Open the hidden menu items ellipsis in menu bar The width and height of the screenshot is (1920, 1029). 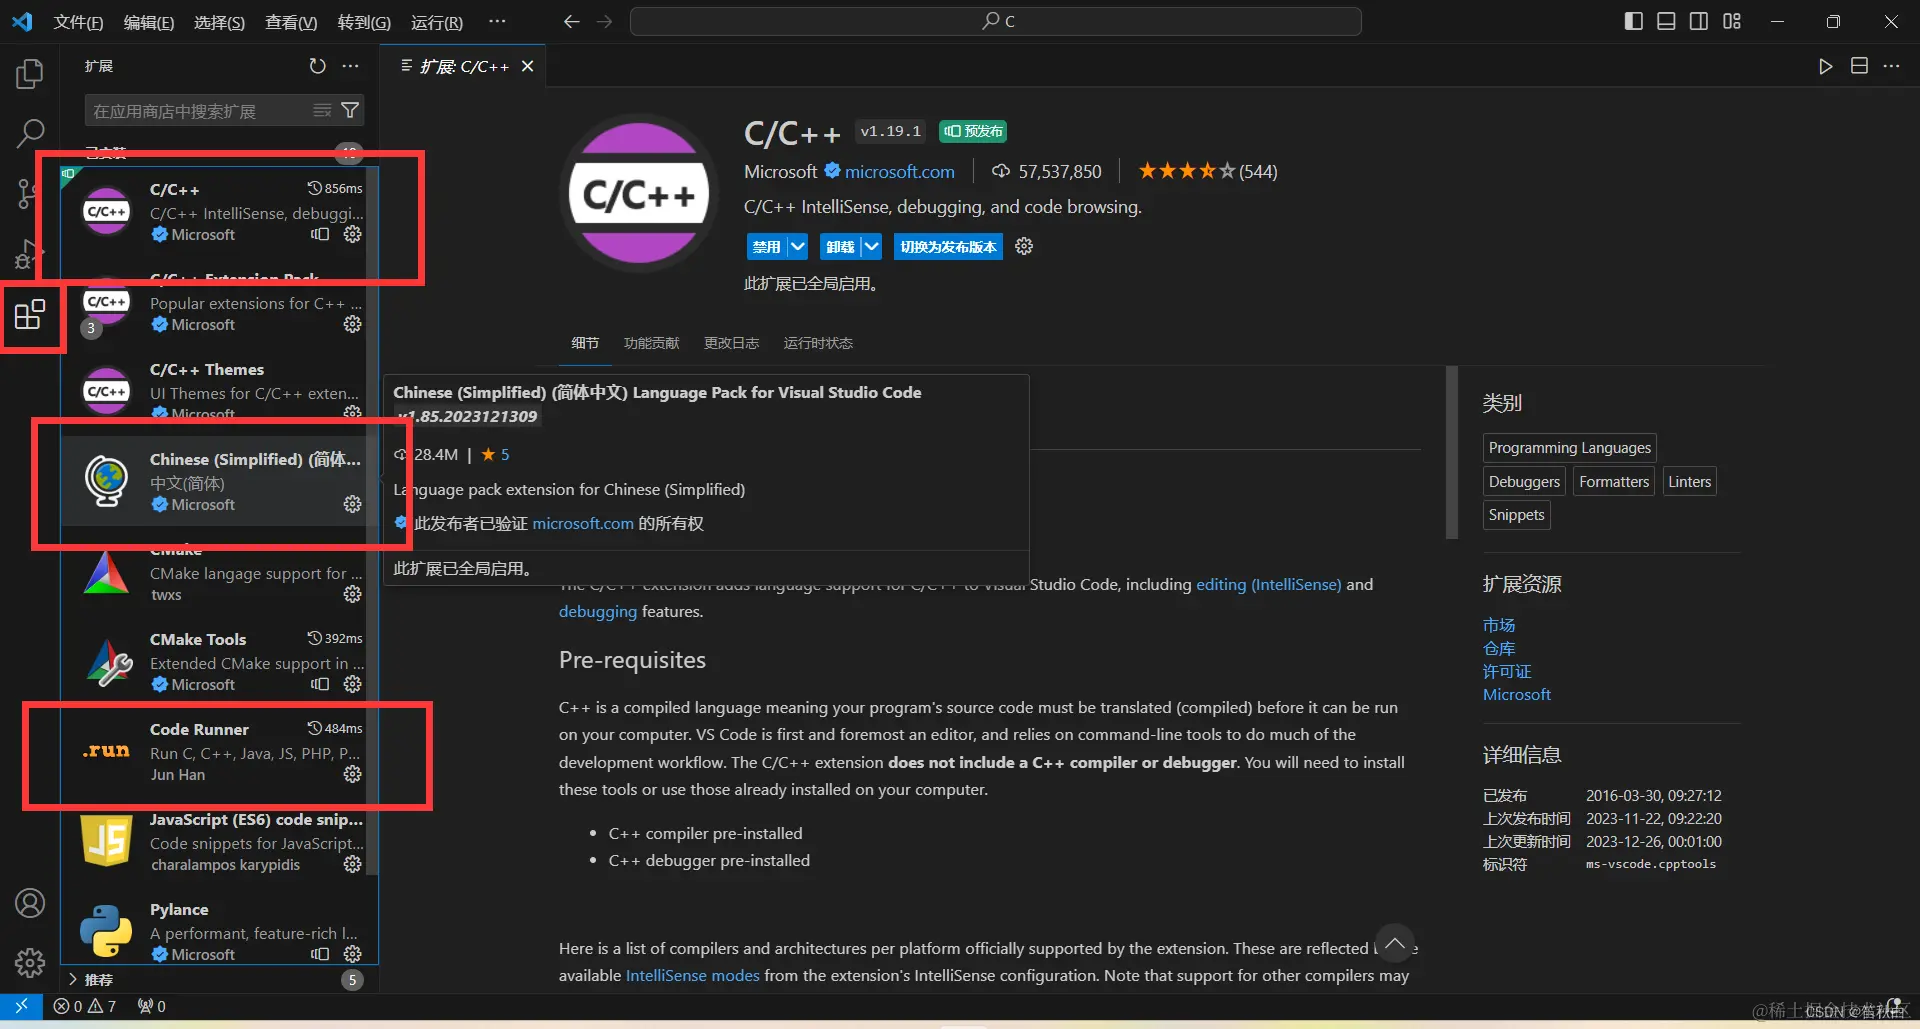pos(497,21)
